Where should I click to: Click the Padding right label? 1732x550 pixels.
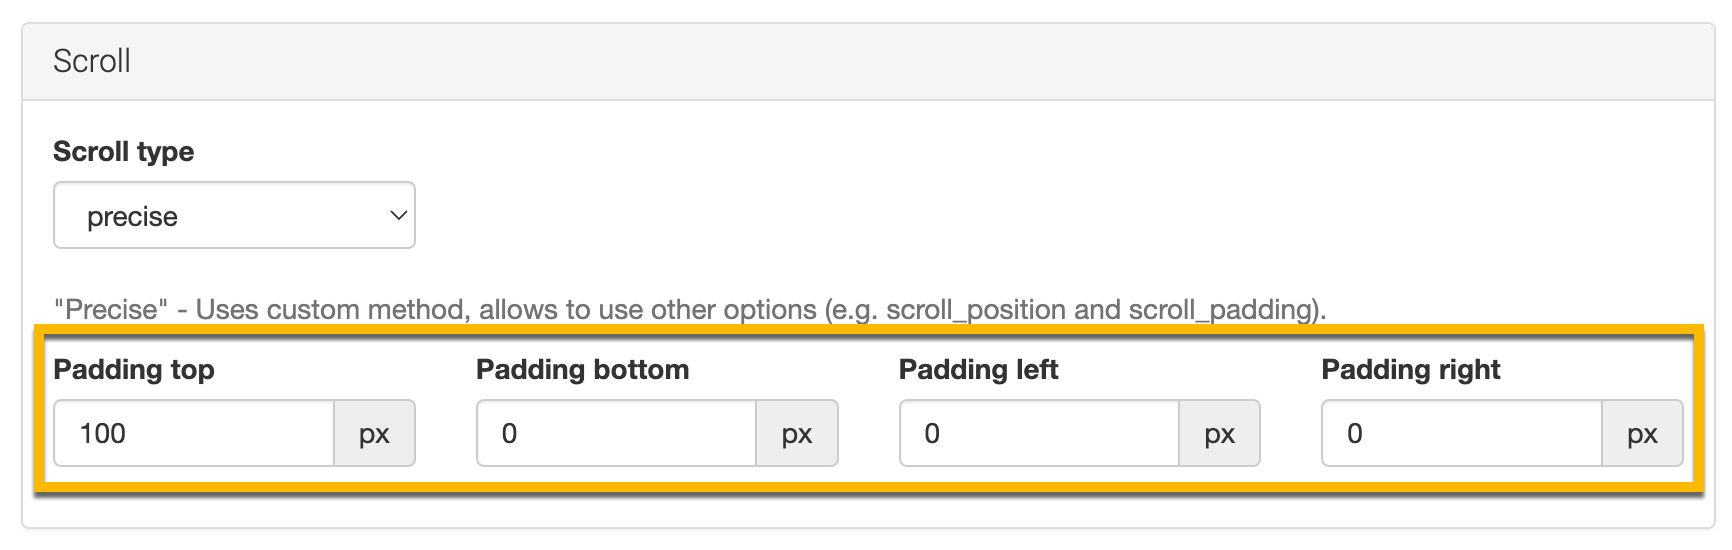tap(1410, 370)
